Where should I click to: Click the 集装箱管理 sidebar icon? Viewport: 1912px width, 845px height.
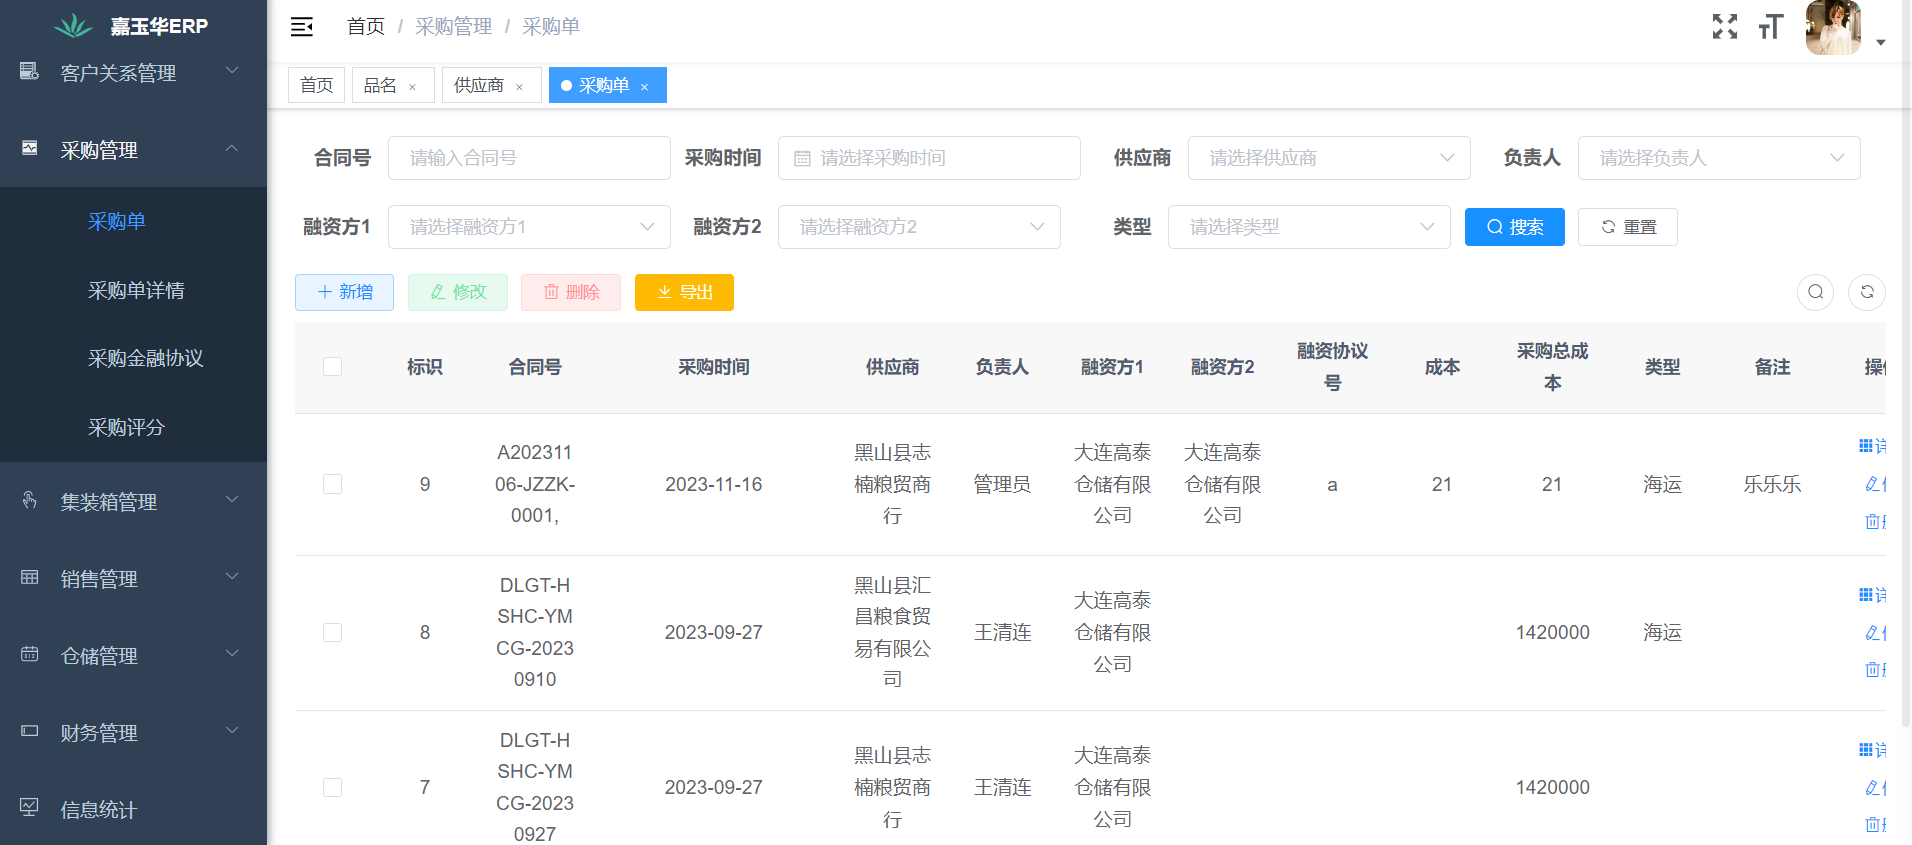coord(29,500)
